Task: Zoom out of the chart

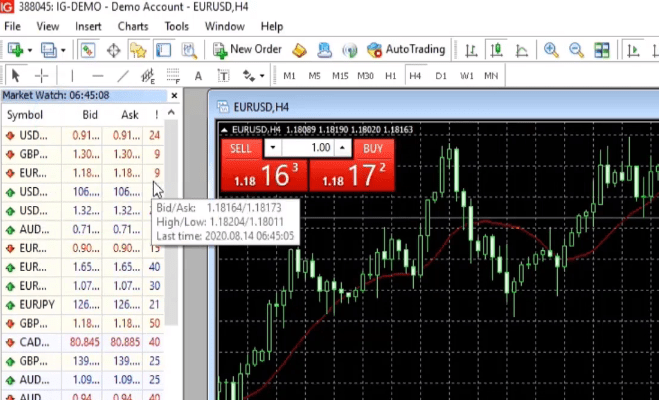Action: pyautogui.click(x=575, y=49)
